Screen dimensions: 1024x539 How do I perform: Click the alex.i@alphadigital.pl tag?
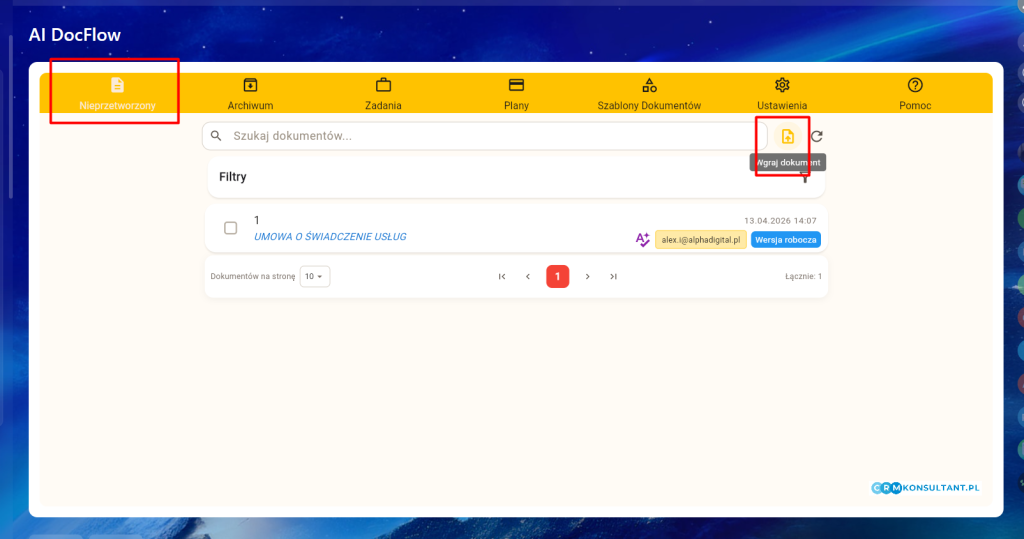(700, 239)
